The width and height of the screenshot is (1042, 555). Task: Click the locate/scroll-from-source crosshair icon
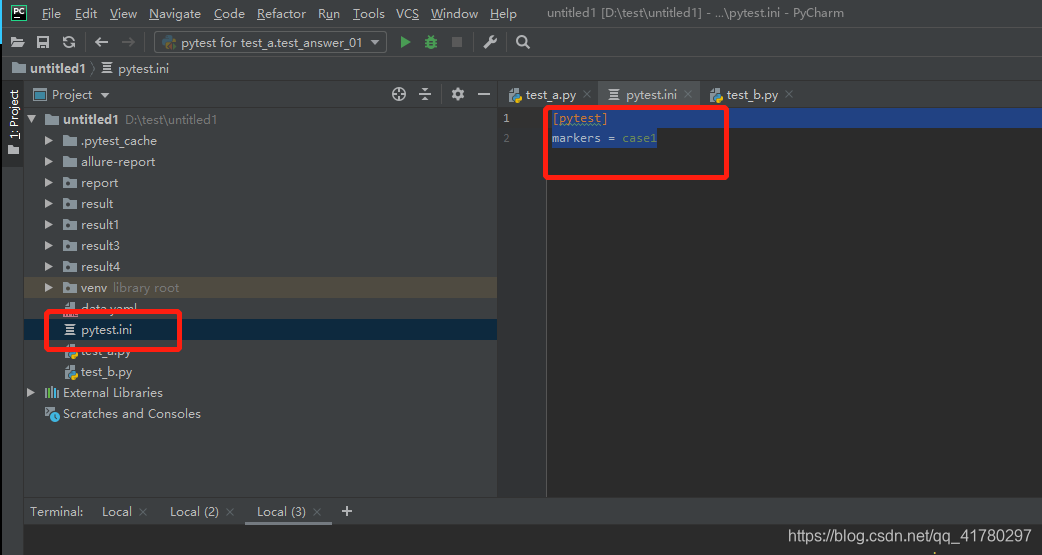[399, 94]
